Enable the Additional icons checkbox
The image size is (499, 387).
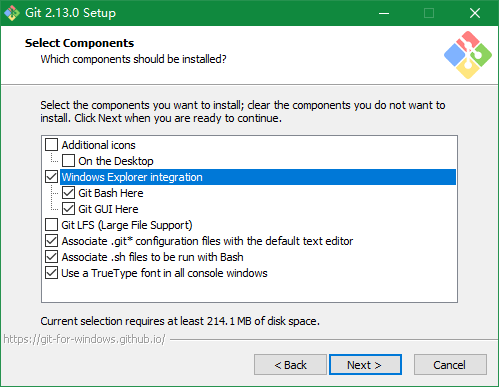[51, 145]
